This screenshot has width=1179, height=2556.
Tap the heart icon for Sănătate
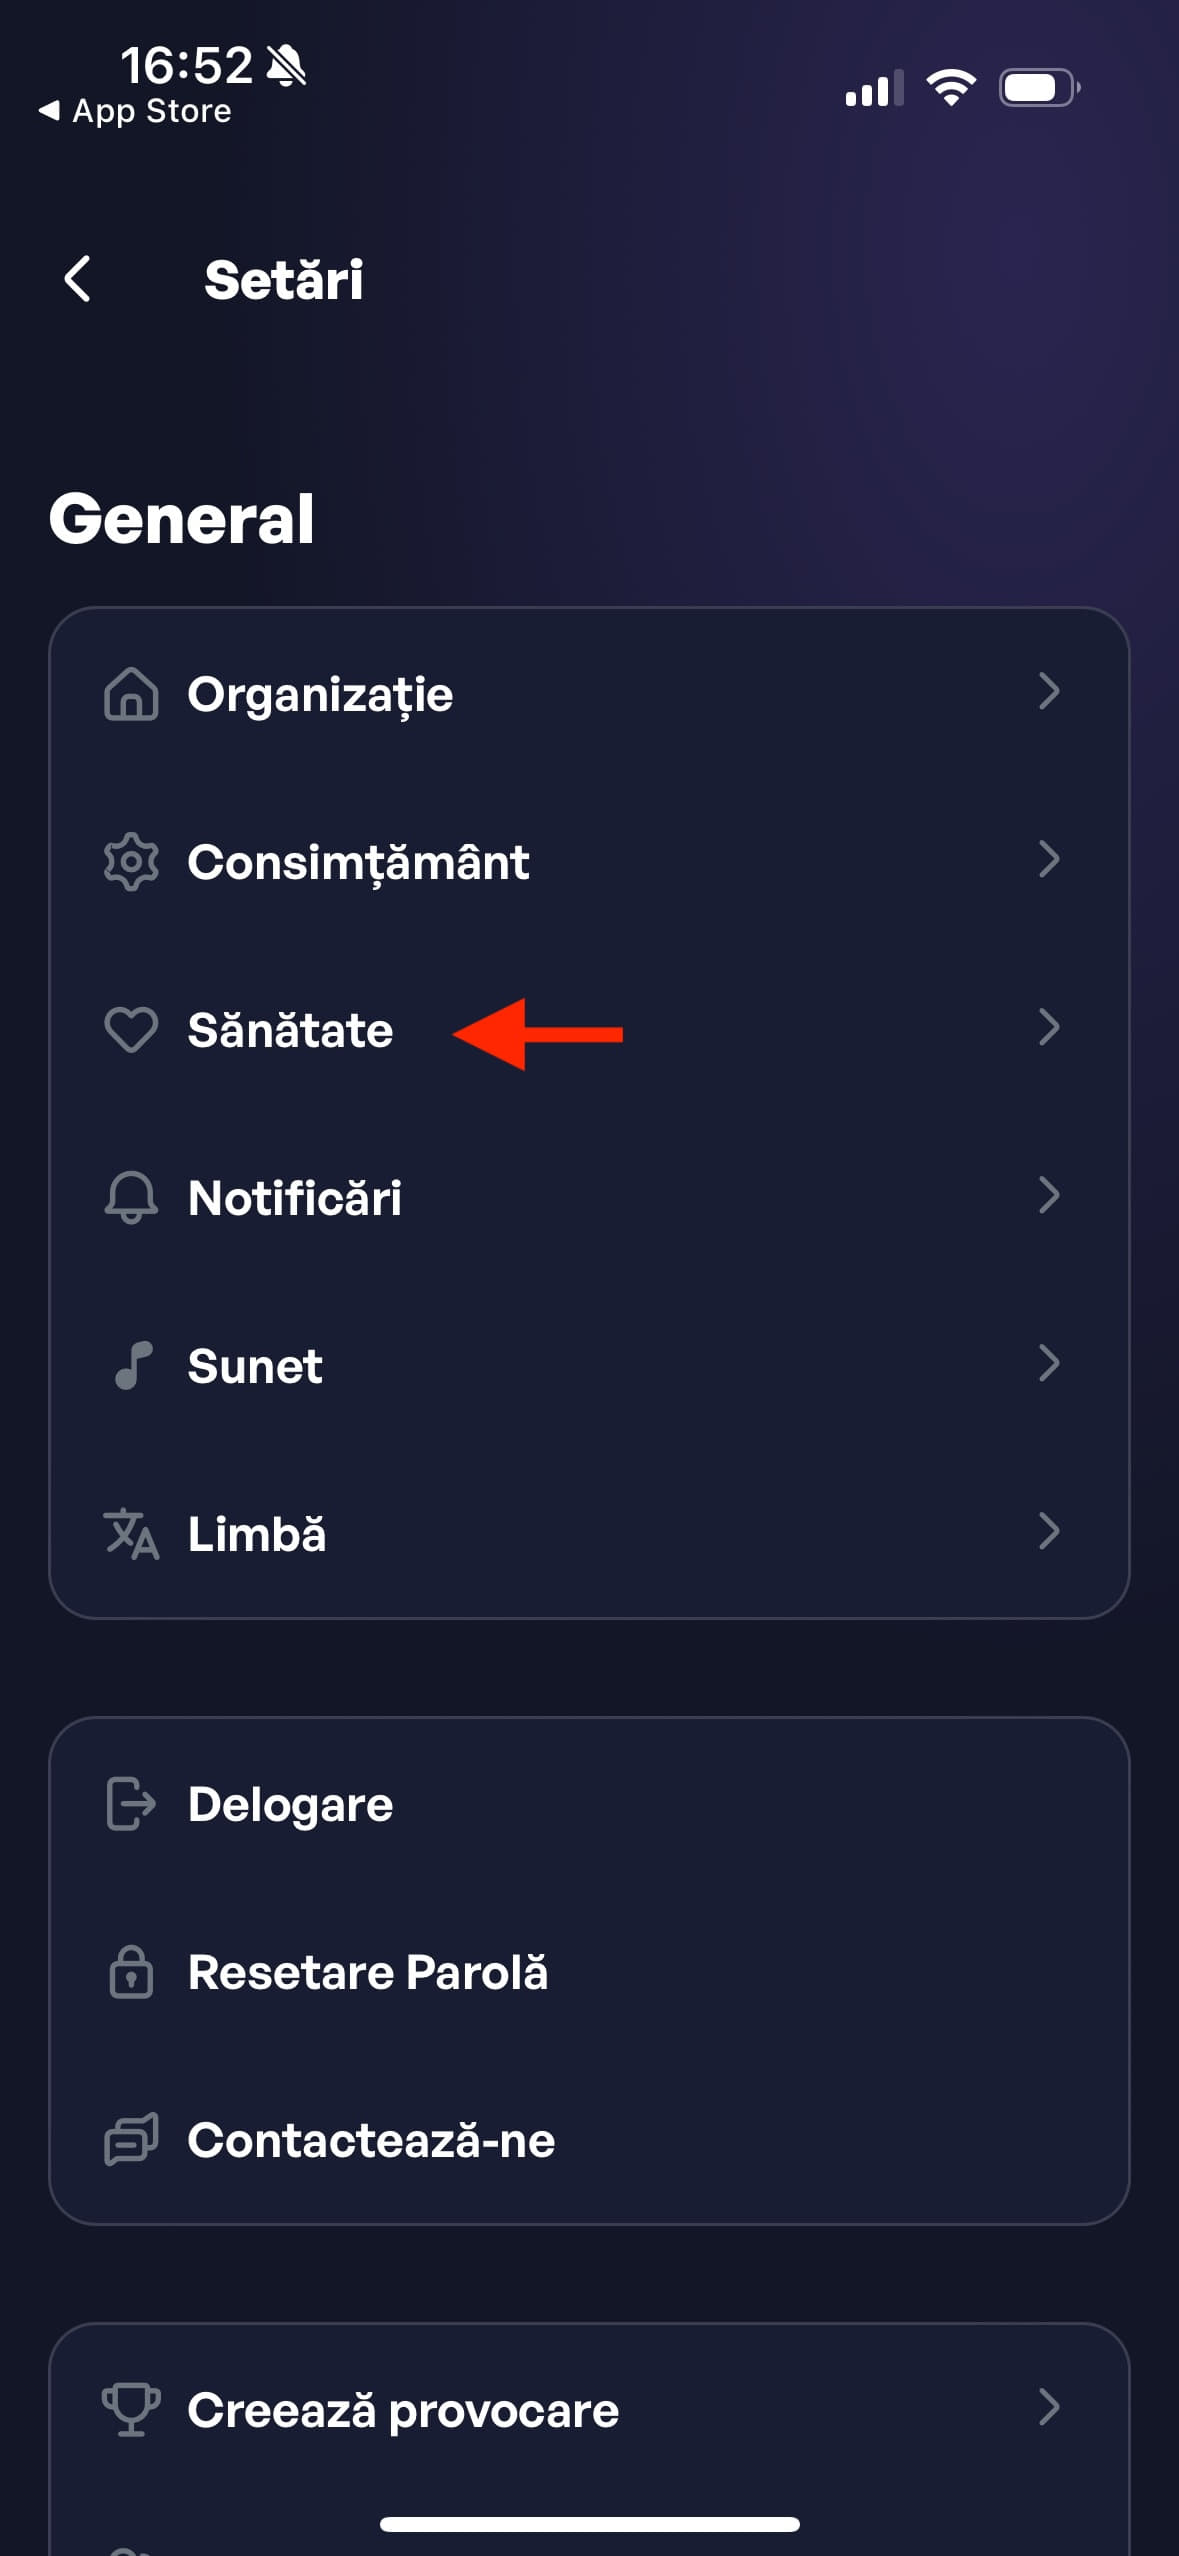tap(131, 1030)
